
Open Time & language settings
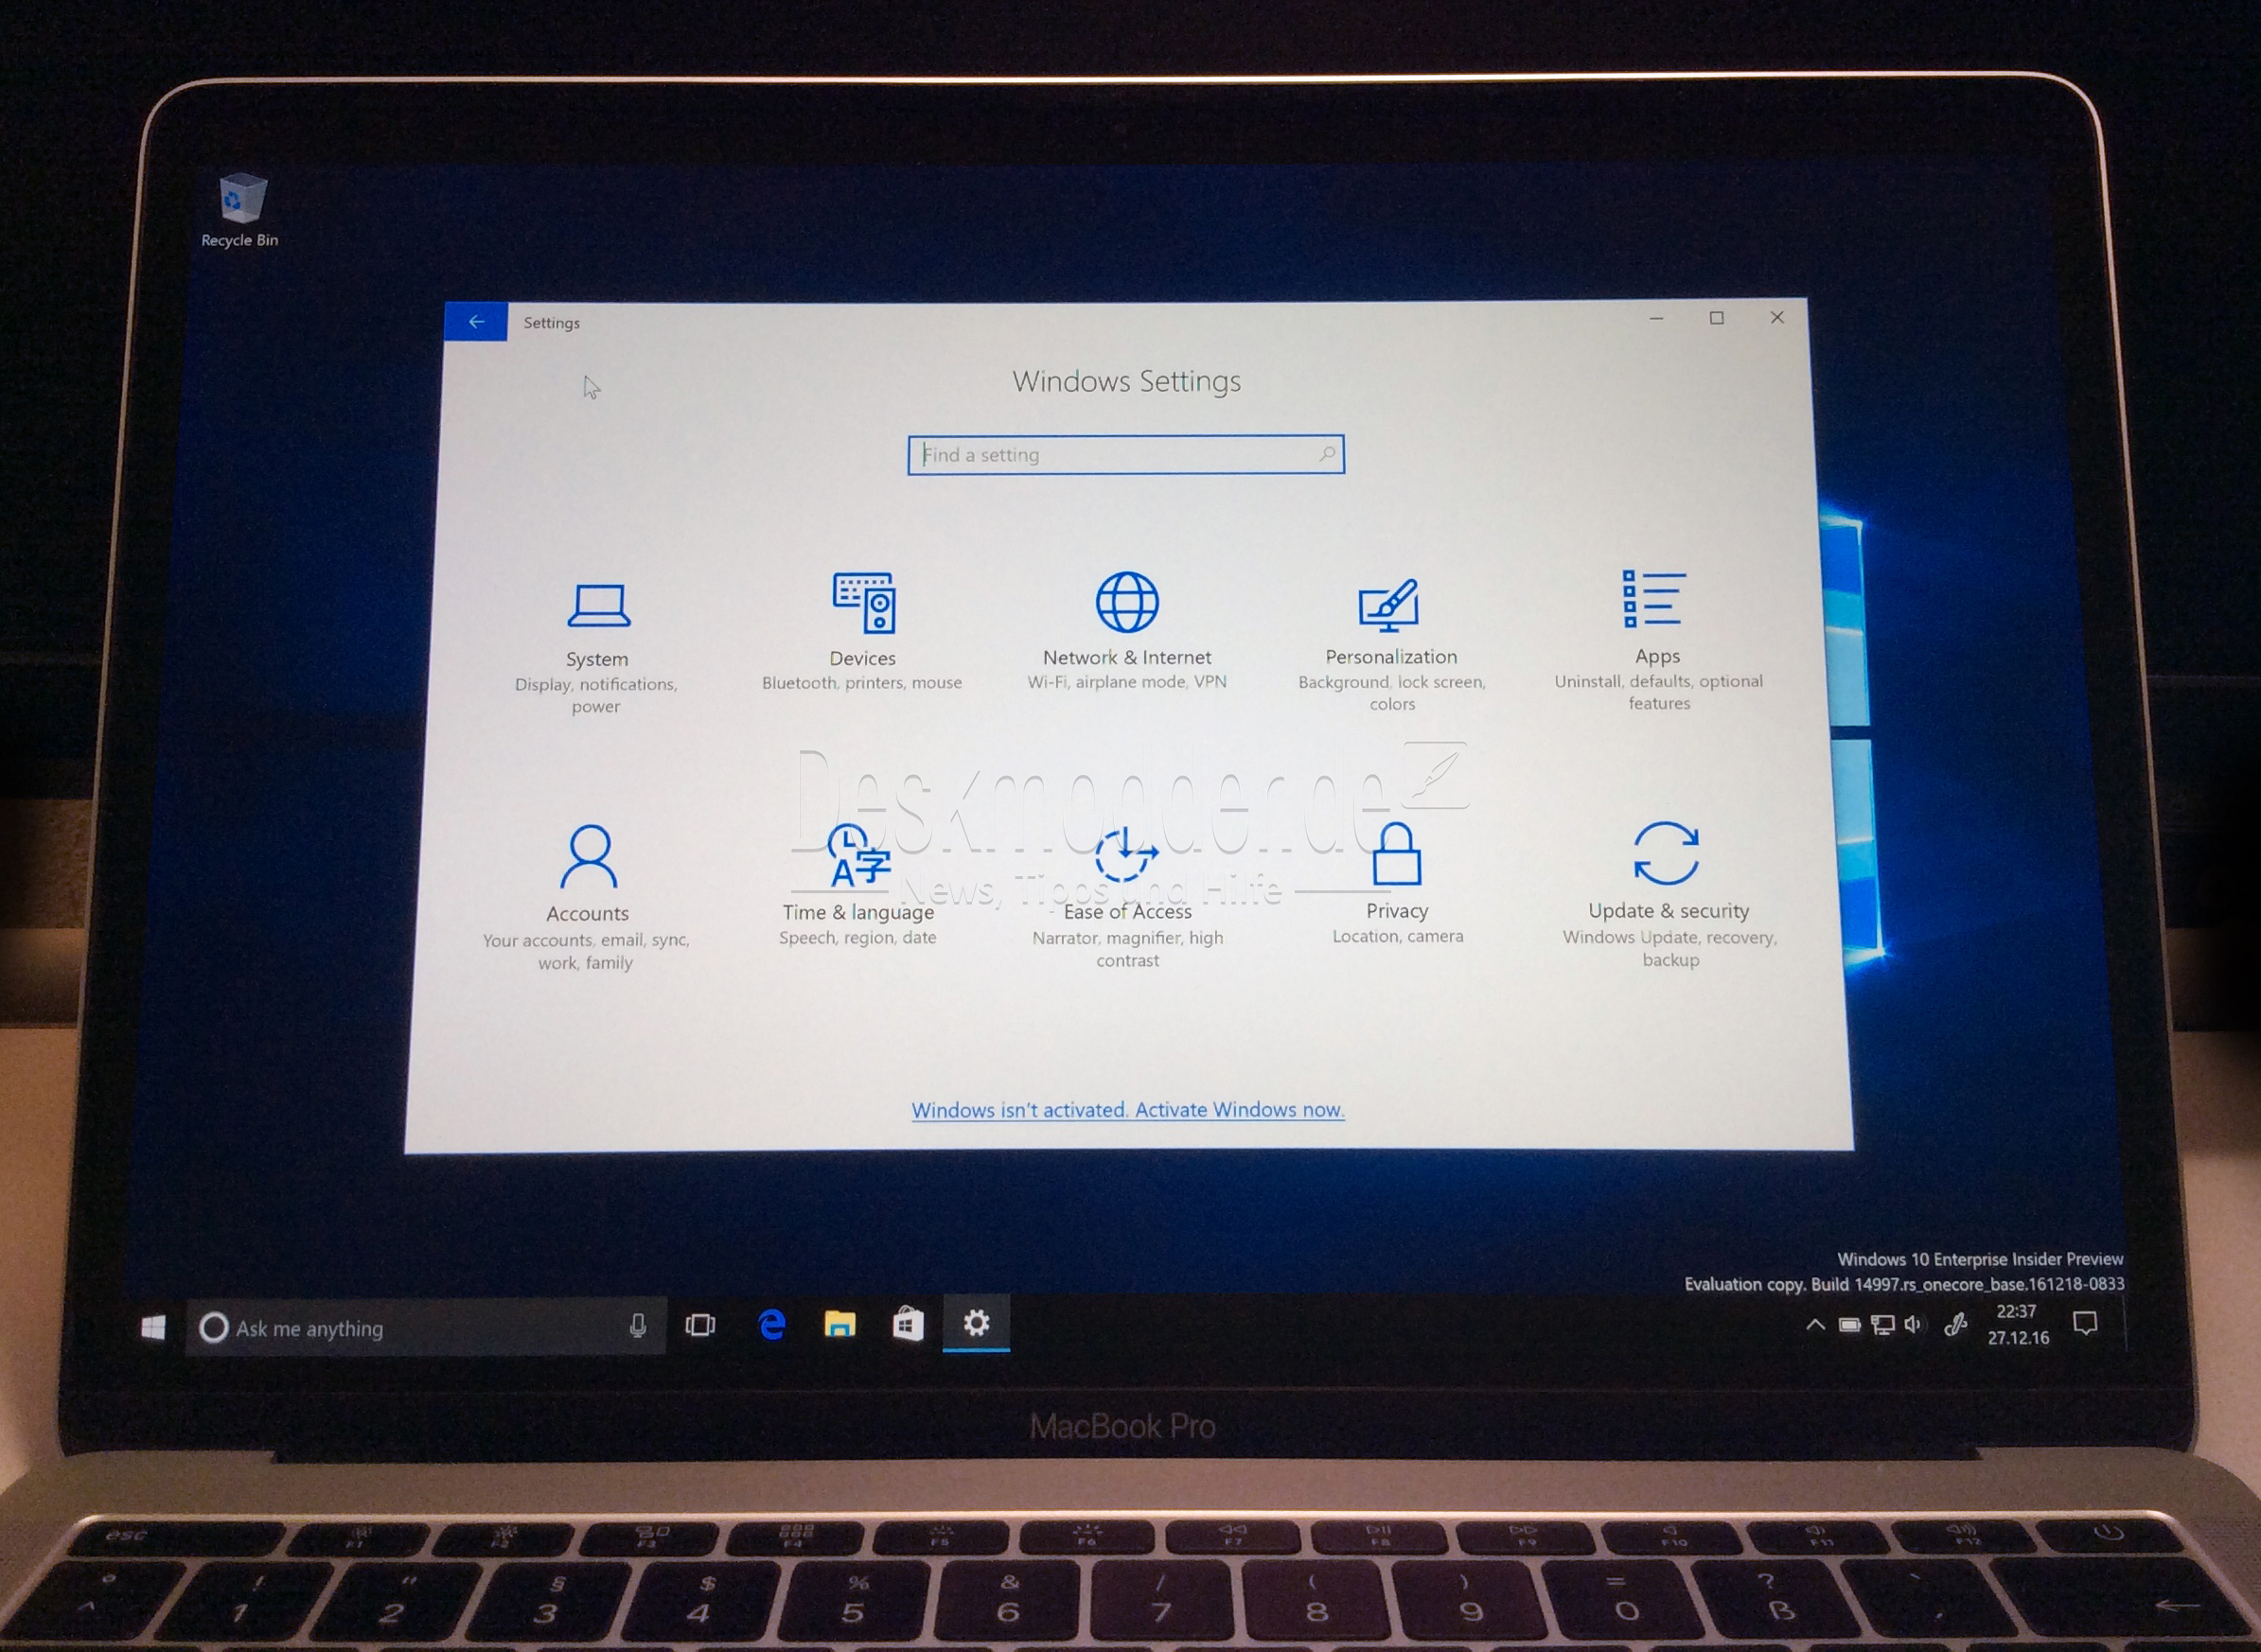[858, 885]
